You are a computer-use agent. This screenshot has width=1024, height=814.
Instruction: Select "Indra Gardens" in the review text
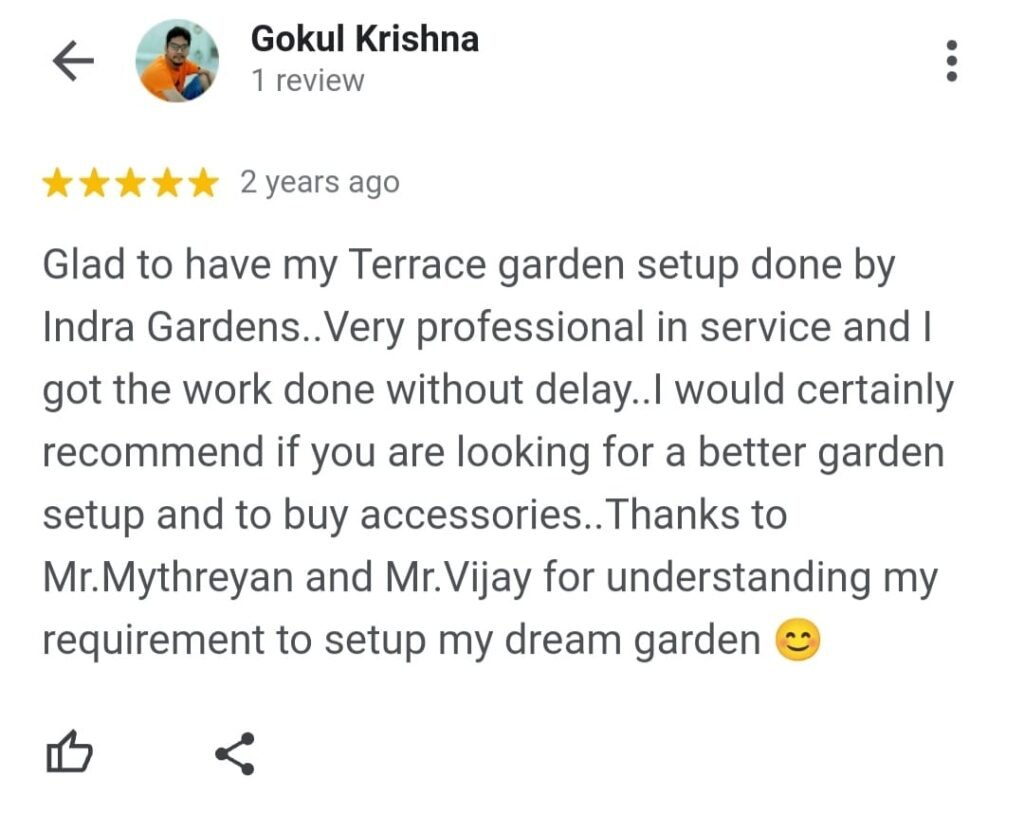click(x=172, y=327)
